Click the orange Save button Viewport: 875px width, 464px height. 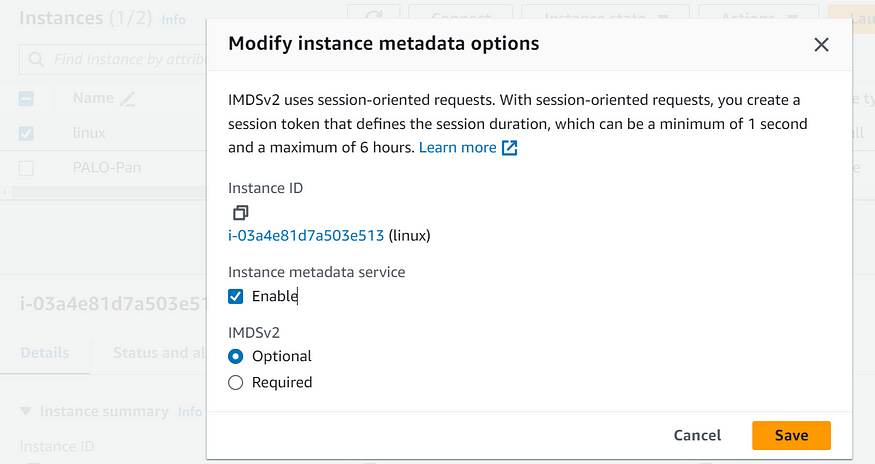coord(791,436)
